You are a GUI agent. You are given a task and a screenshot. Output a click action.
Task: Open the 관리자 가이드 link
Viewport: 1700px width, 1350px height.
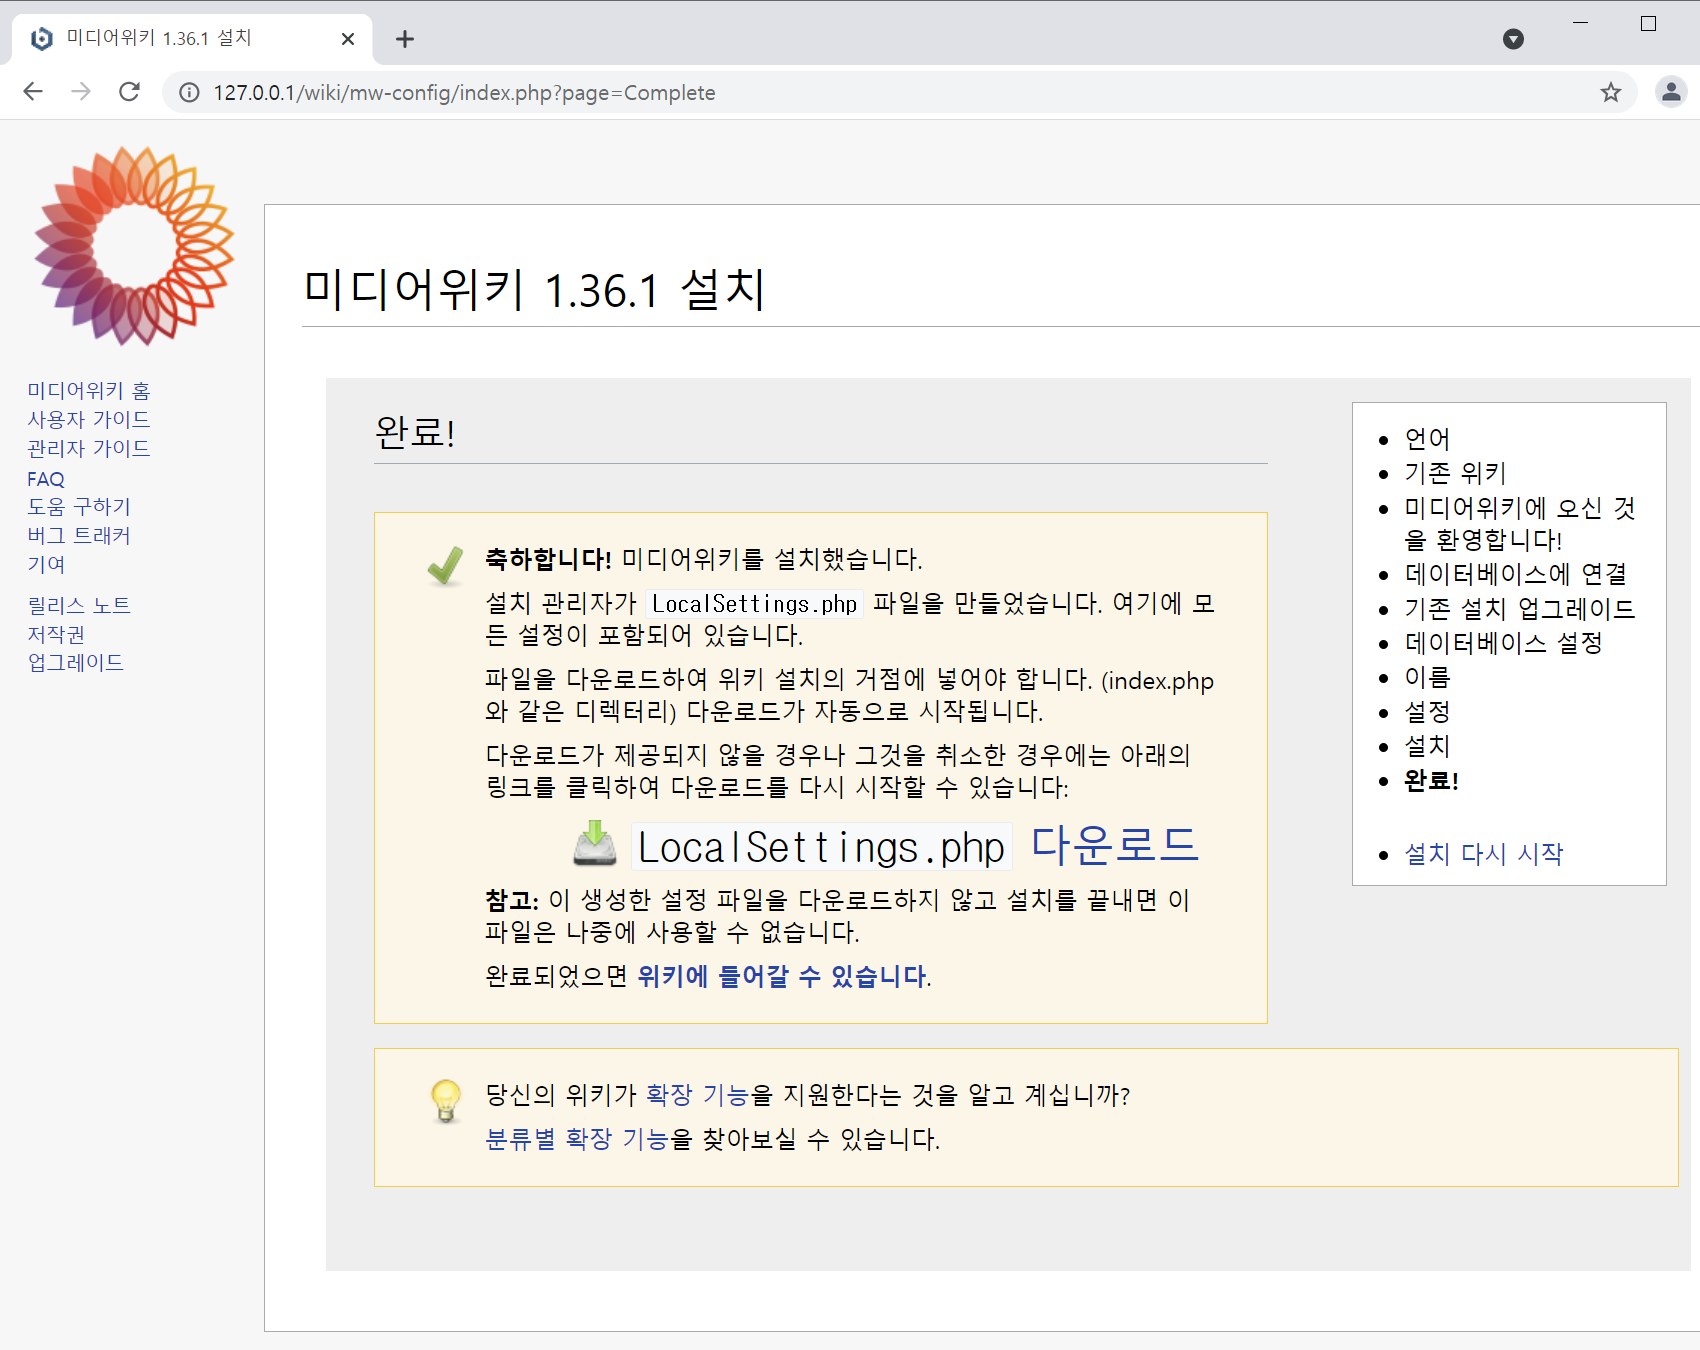[x=89, y=448]
